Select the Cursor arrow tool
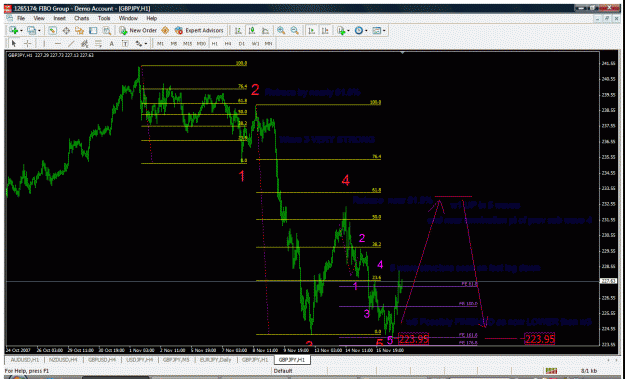The height and width of the screenshot is (379, 625). pos(14,43)
